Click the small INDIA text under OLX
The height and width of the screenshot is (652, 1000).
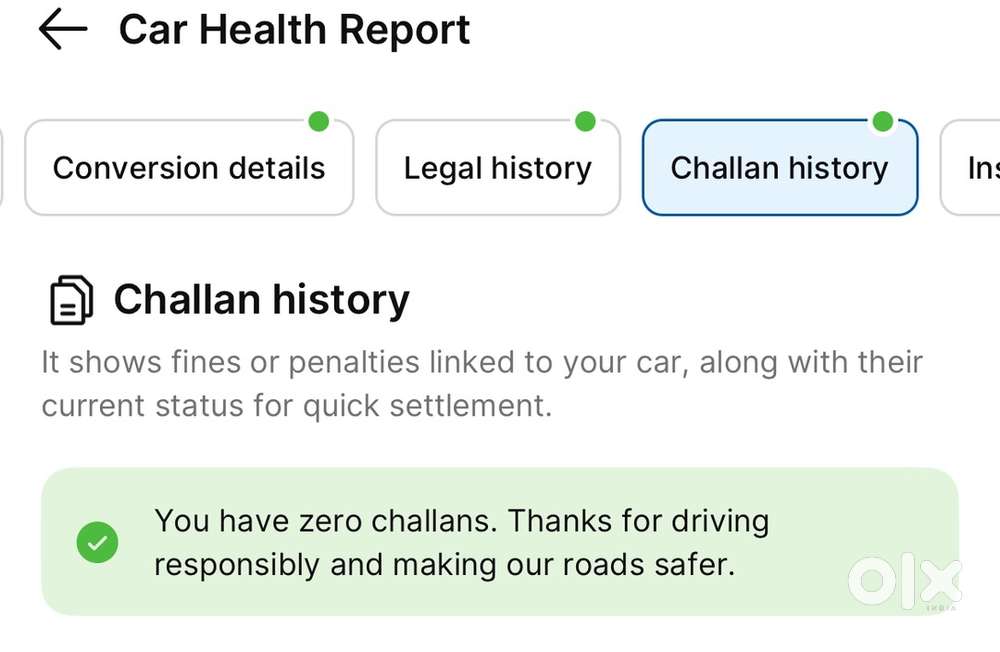click(x=944, y=607)
